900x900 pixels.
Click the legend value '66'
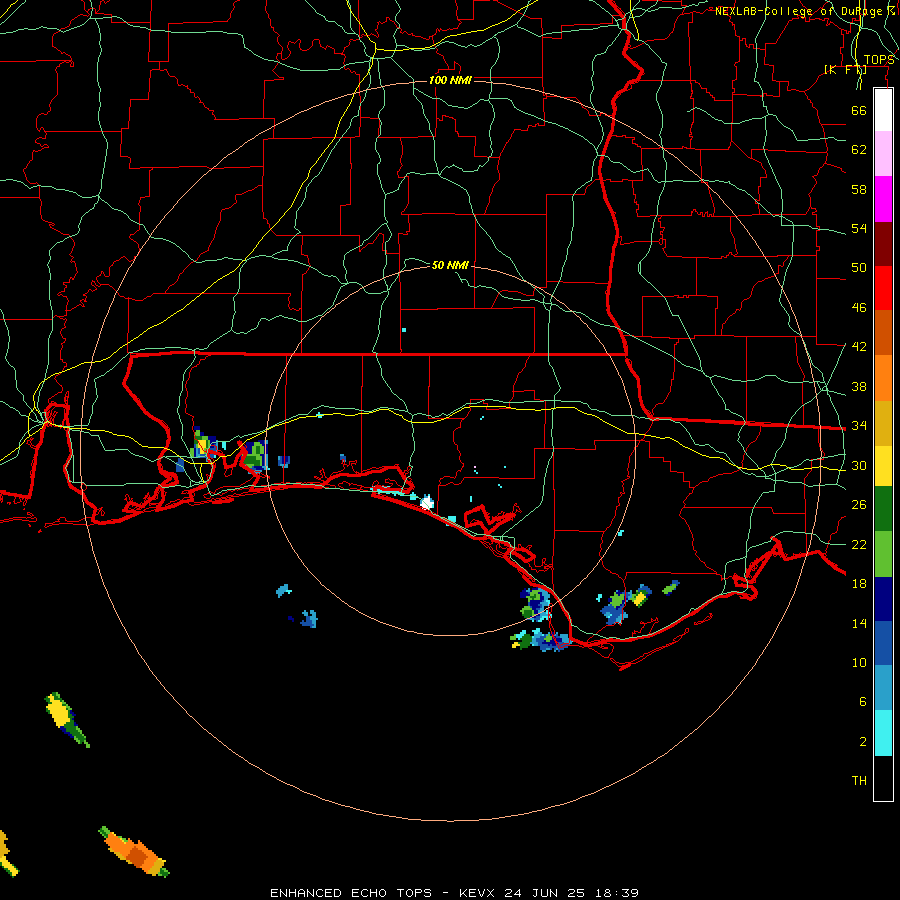pos(859,111)
